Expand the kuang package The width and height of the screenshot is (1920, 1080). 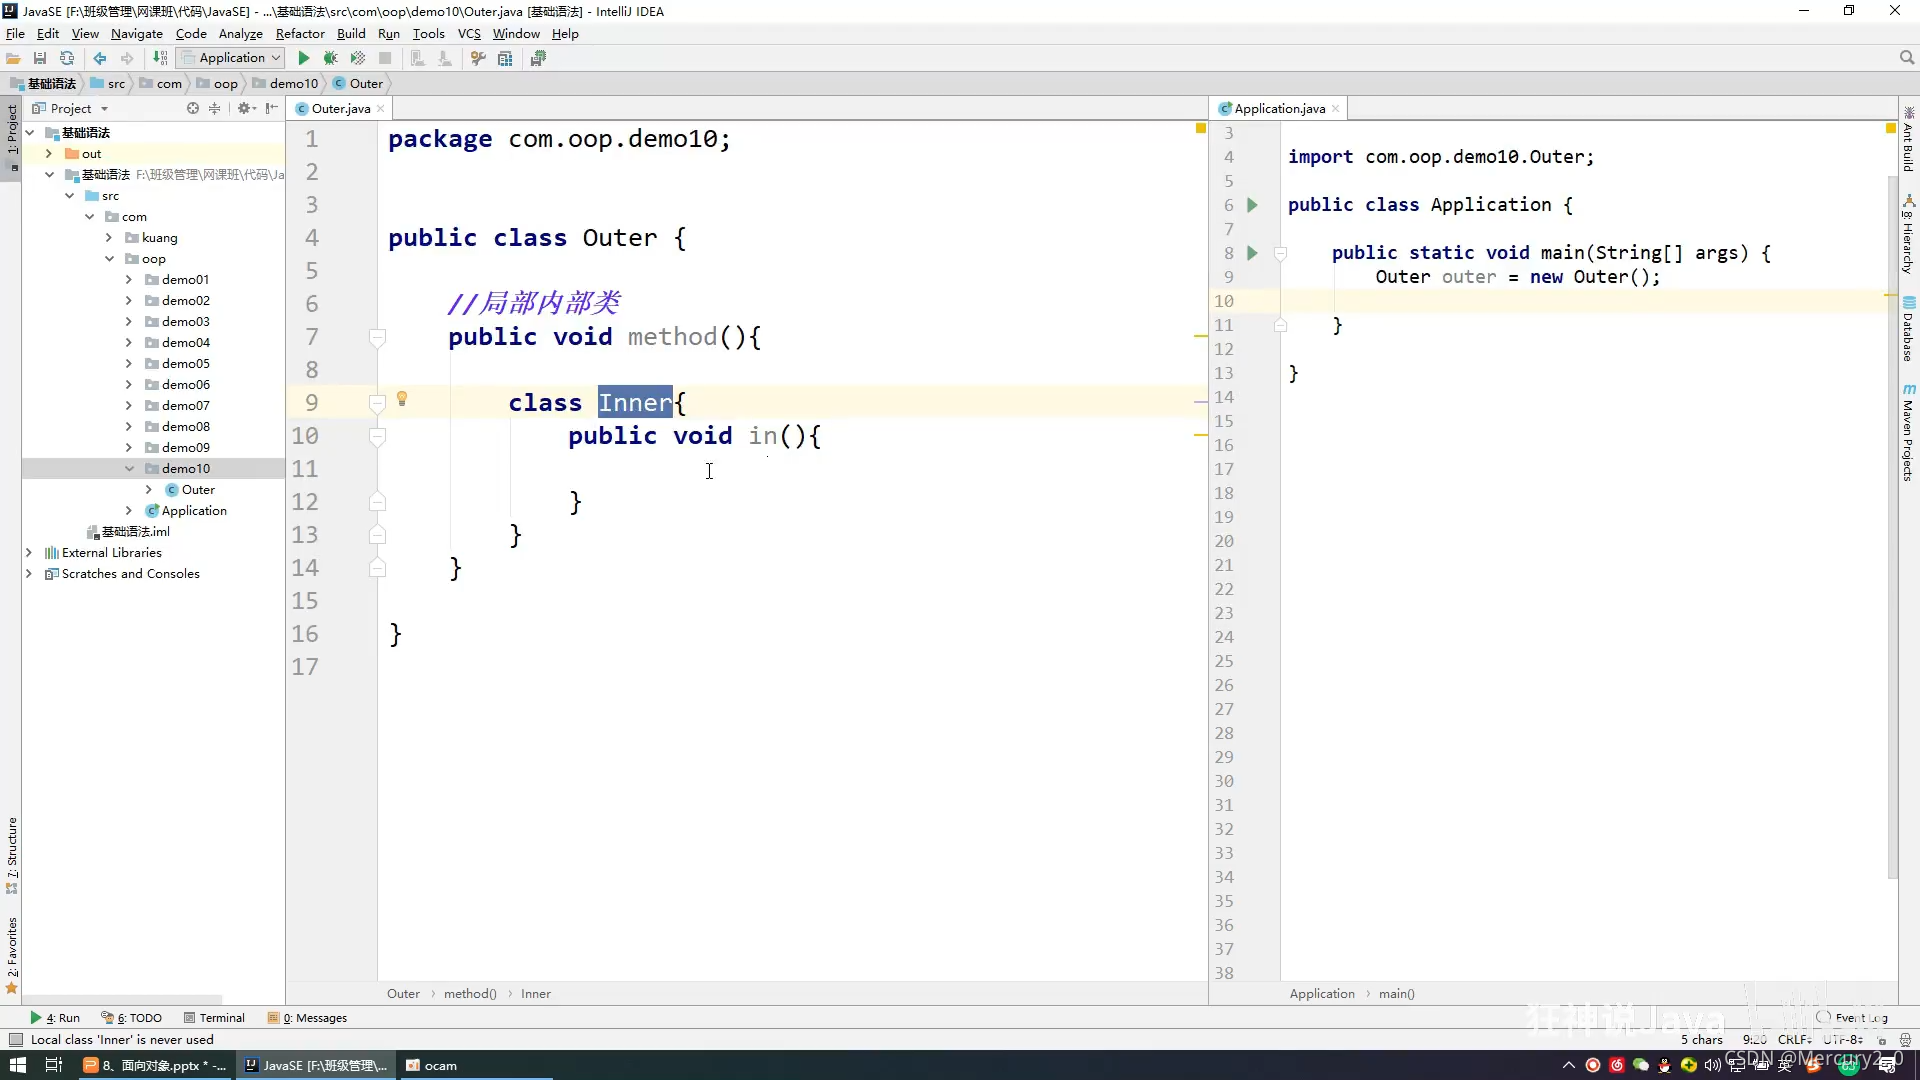pyautogui.click(x=109, y=237)
